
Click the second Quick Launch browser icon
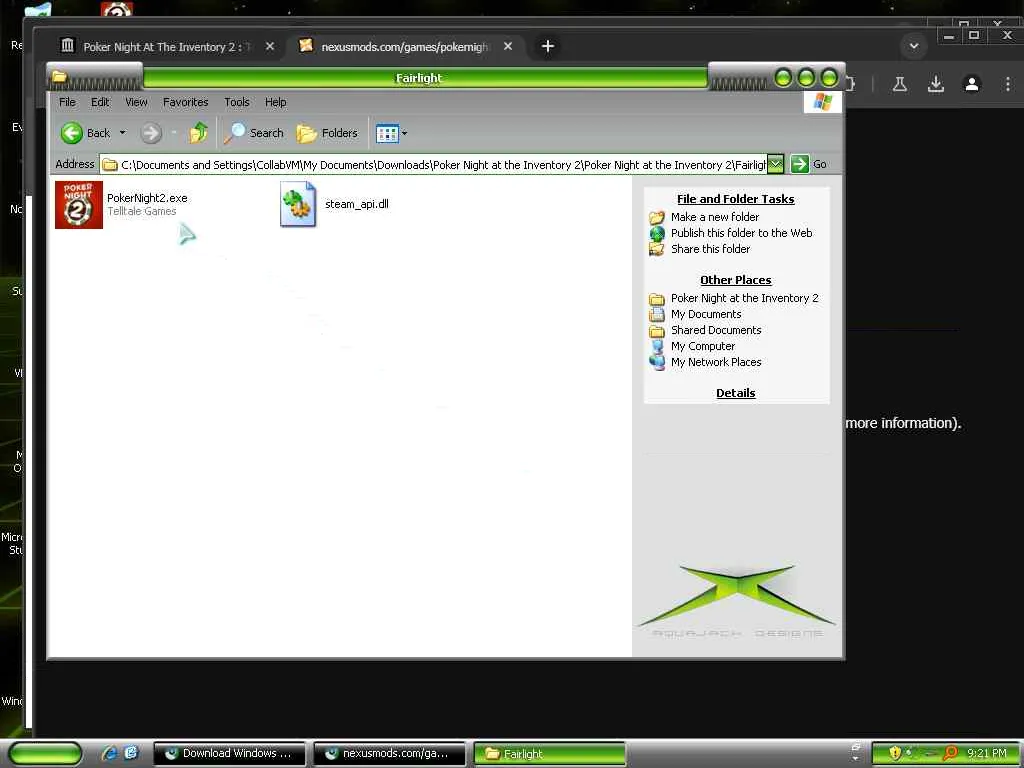[x=131, y=753]
